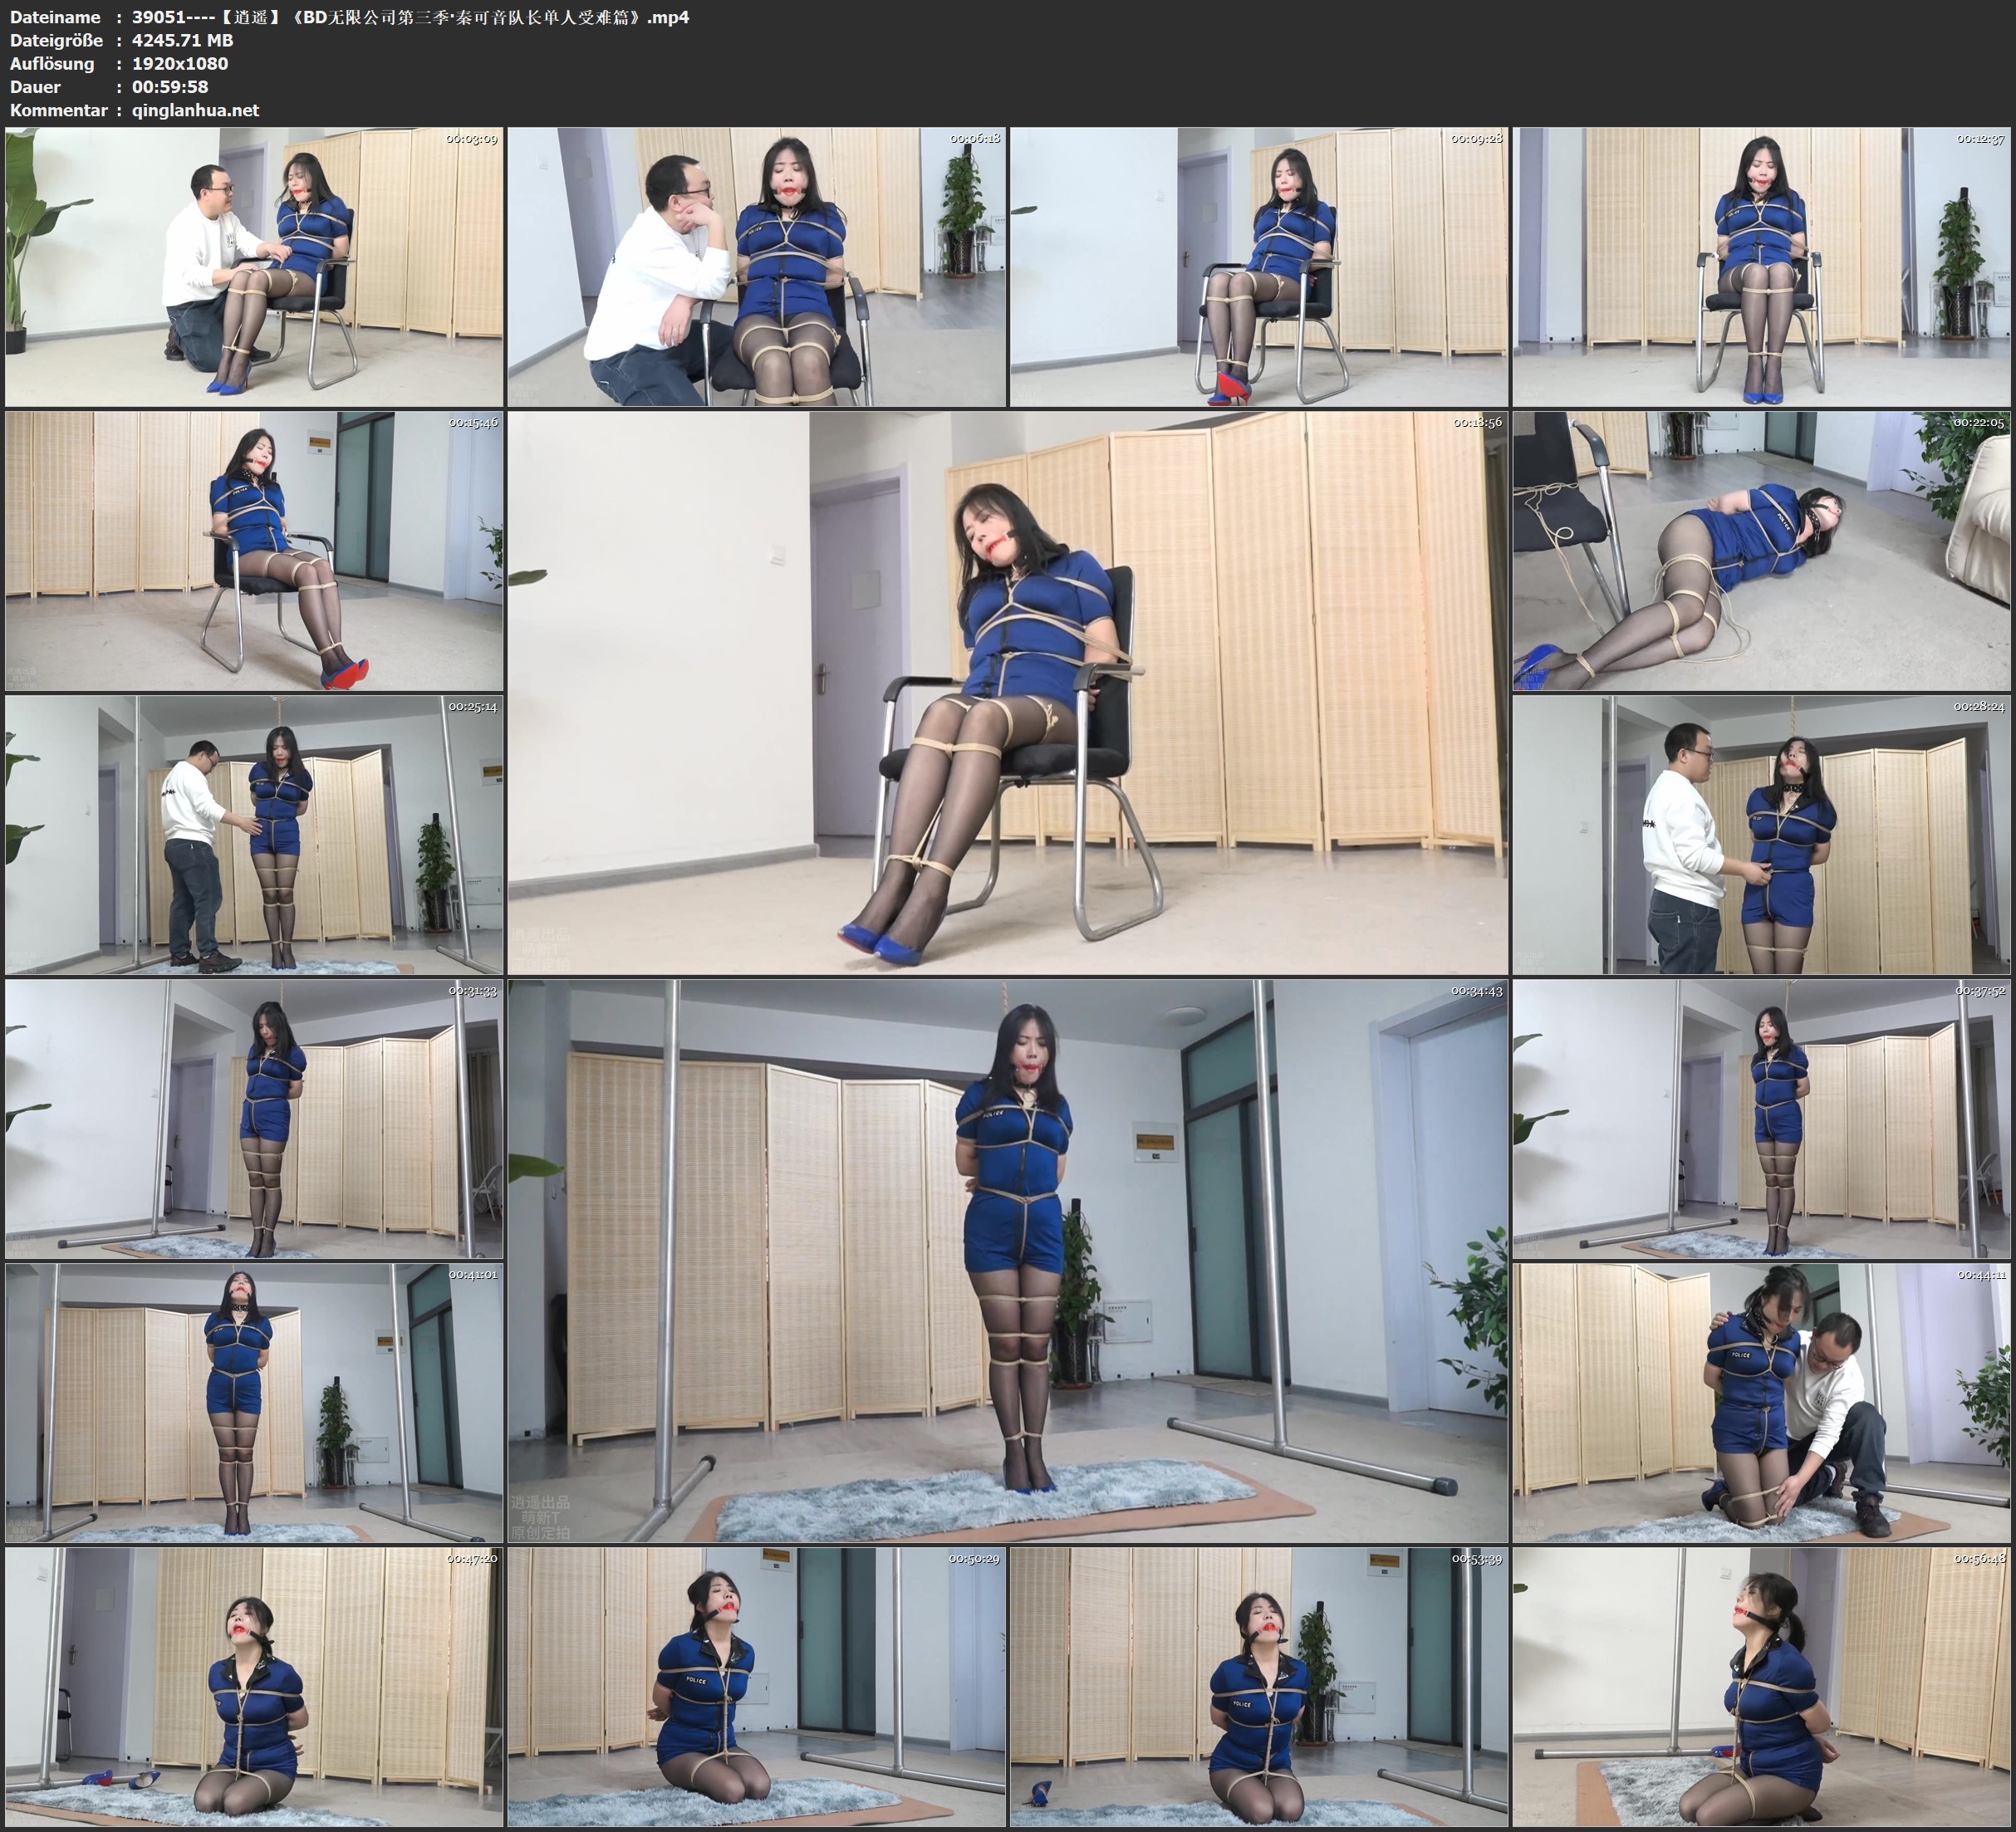Select the thumbnail at 00:44:11
Viewport: 2016px width, 1832px height.
pyautogui.click(x=1761, y=1402)
